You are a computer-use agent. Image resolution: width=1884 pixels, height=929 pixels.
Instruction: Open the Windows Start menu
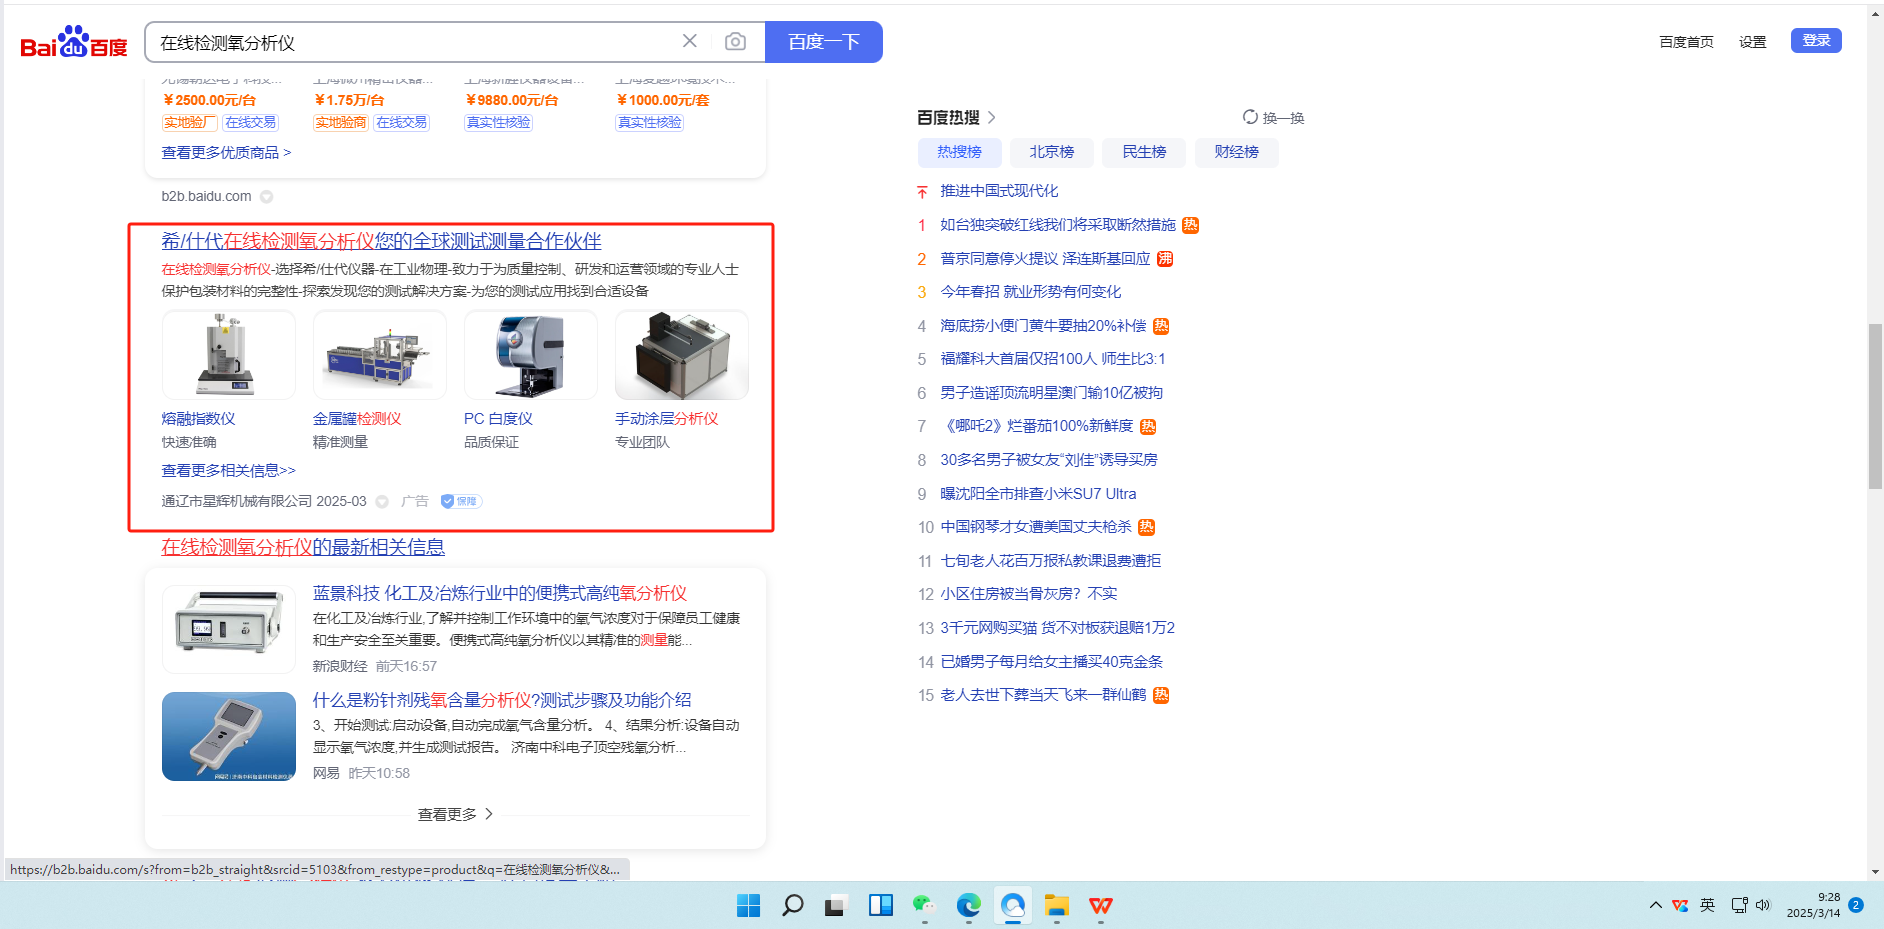[x=748, y=906]
